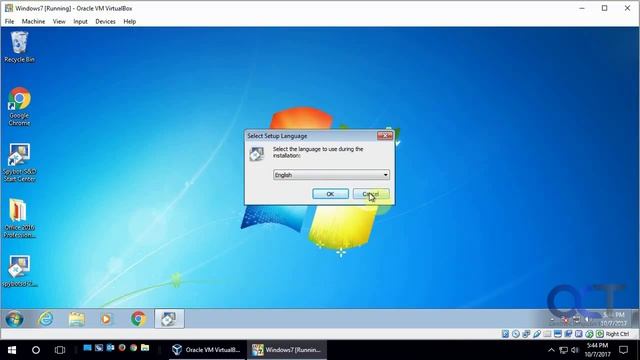Switch to Oracle VM VirtualBox taskbar button
Image resolution: width=640 pixels, height=360 pixels.
[x=206, y=350]
